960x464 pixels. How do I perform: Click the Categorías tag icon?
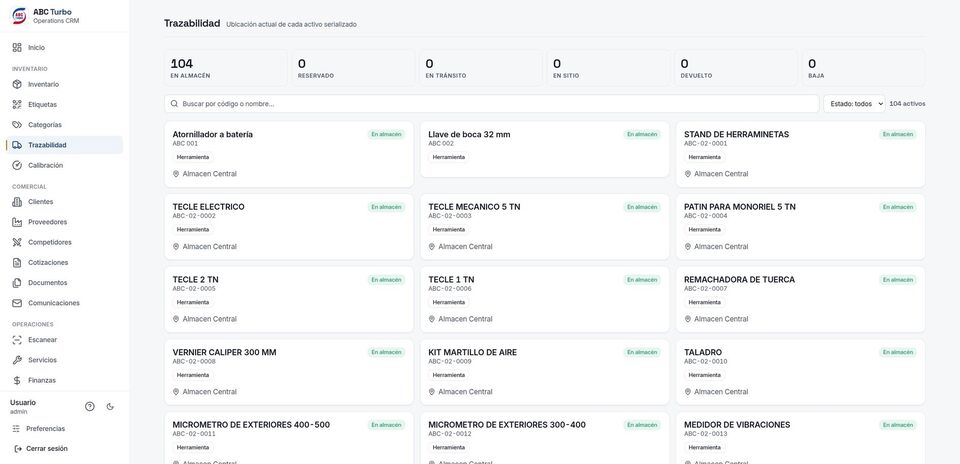[17, 125]
